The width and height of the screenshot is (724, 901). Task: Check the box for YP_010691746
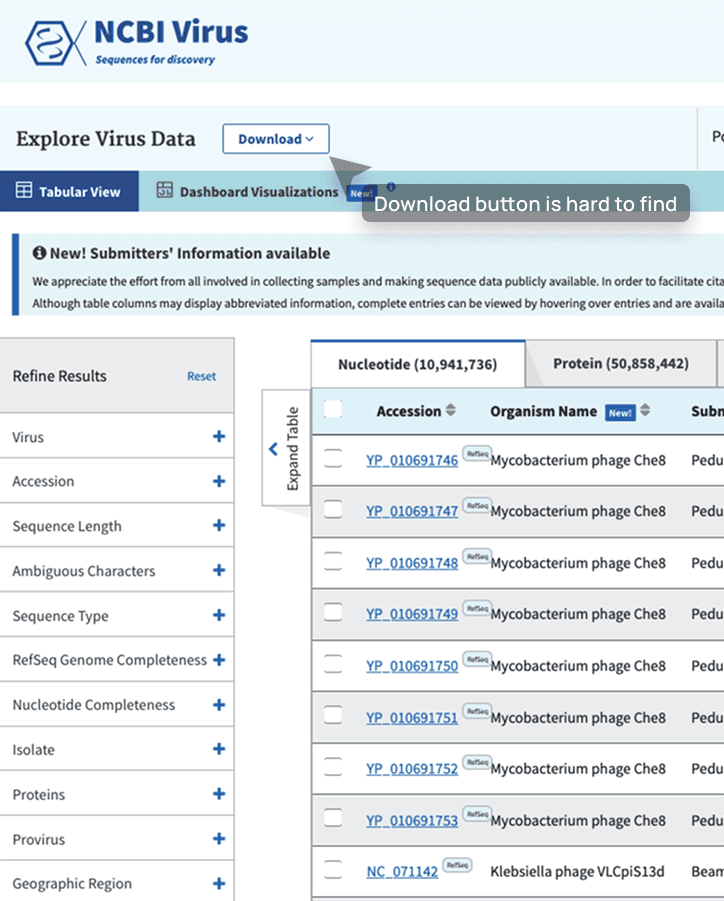click(x=333, y=459)
